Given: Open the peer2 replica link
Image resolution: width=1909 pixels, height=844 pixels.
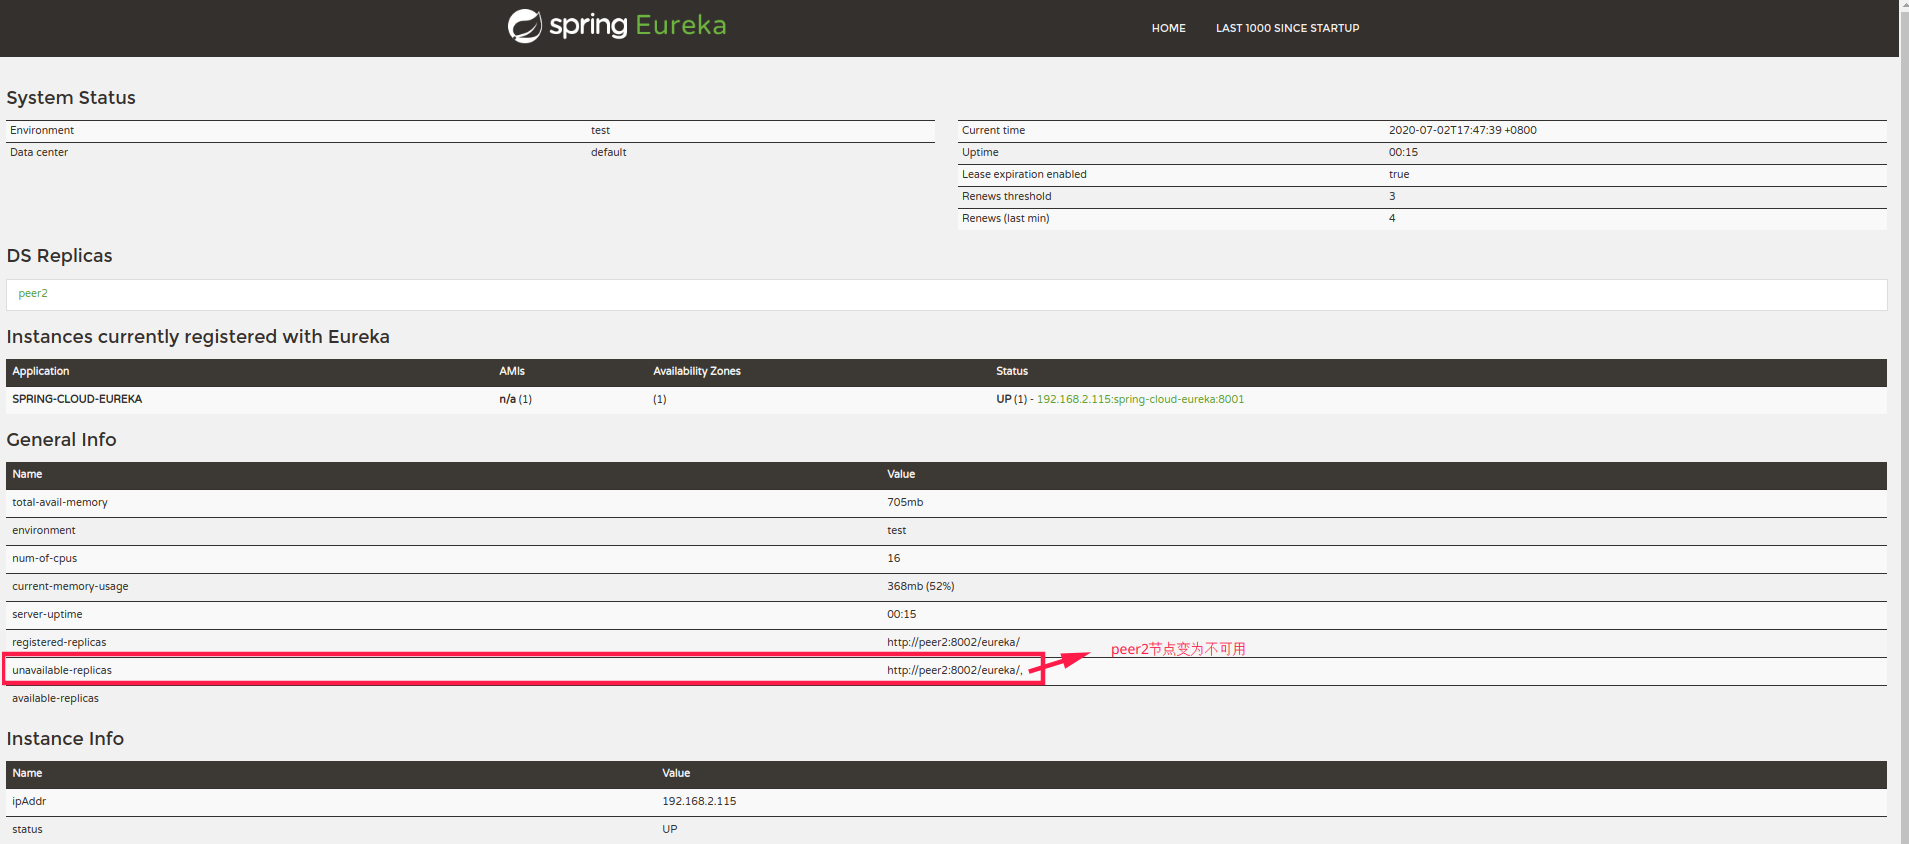Looking at the screenshot, I should [33, 293].
